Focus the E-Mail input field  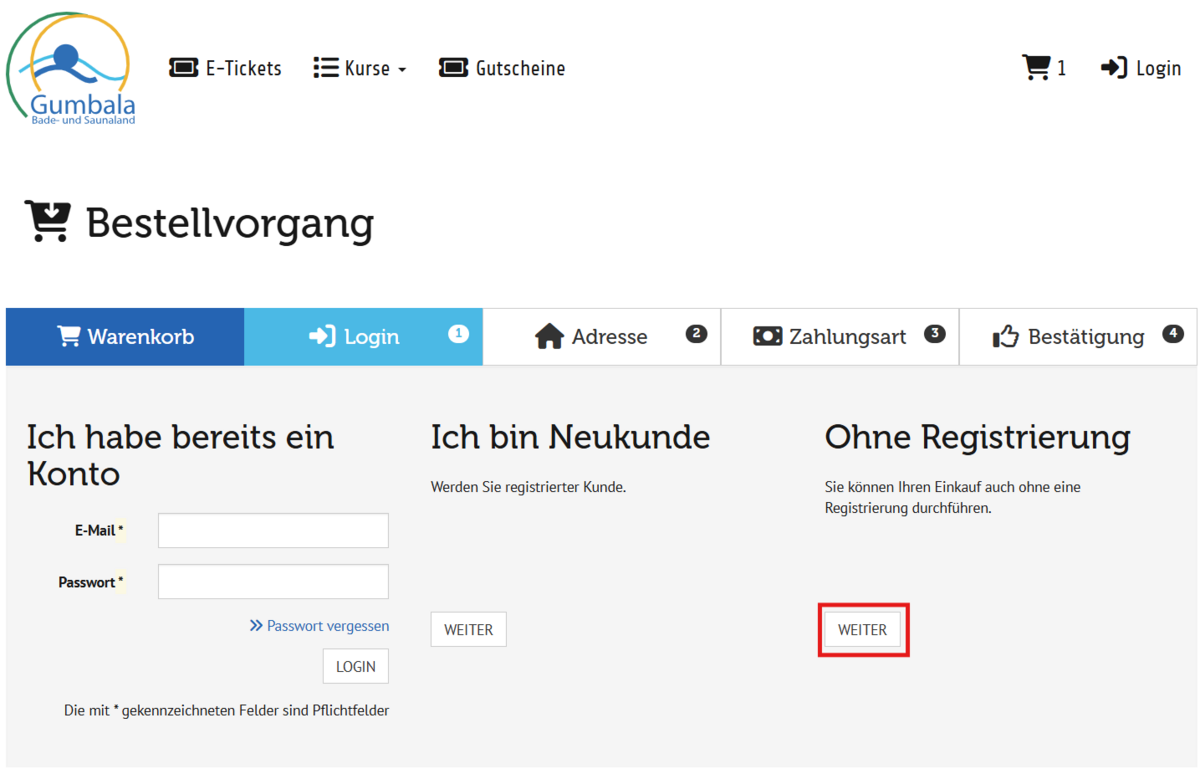pyautogui.click(x=273, y=531)
